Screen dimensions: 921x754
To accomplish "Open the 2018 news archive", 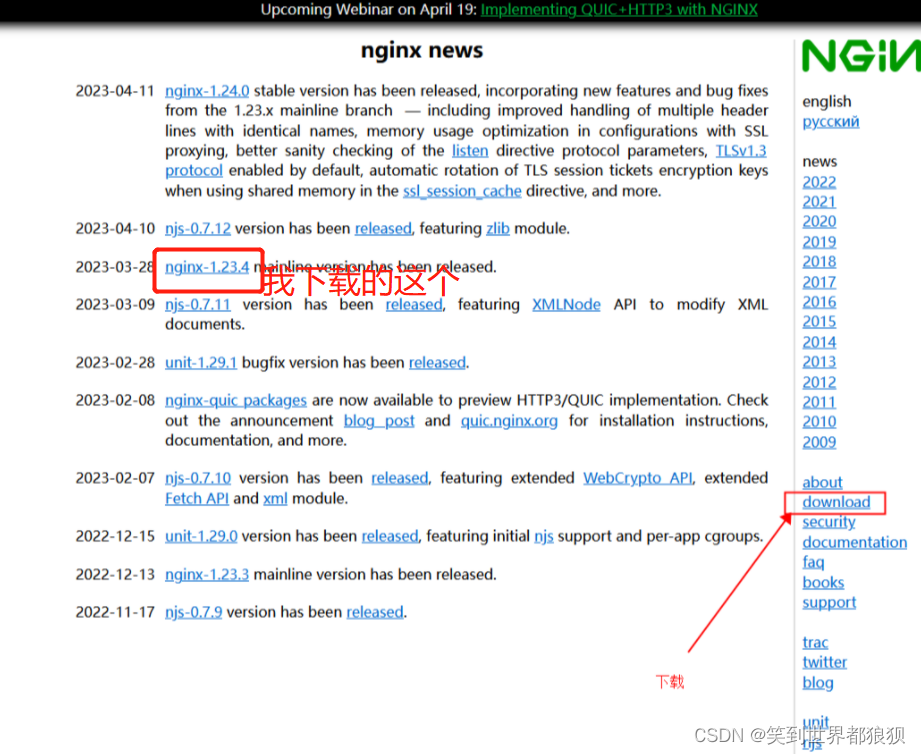I will 819,262.
